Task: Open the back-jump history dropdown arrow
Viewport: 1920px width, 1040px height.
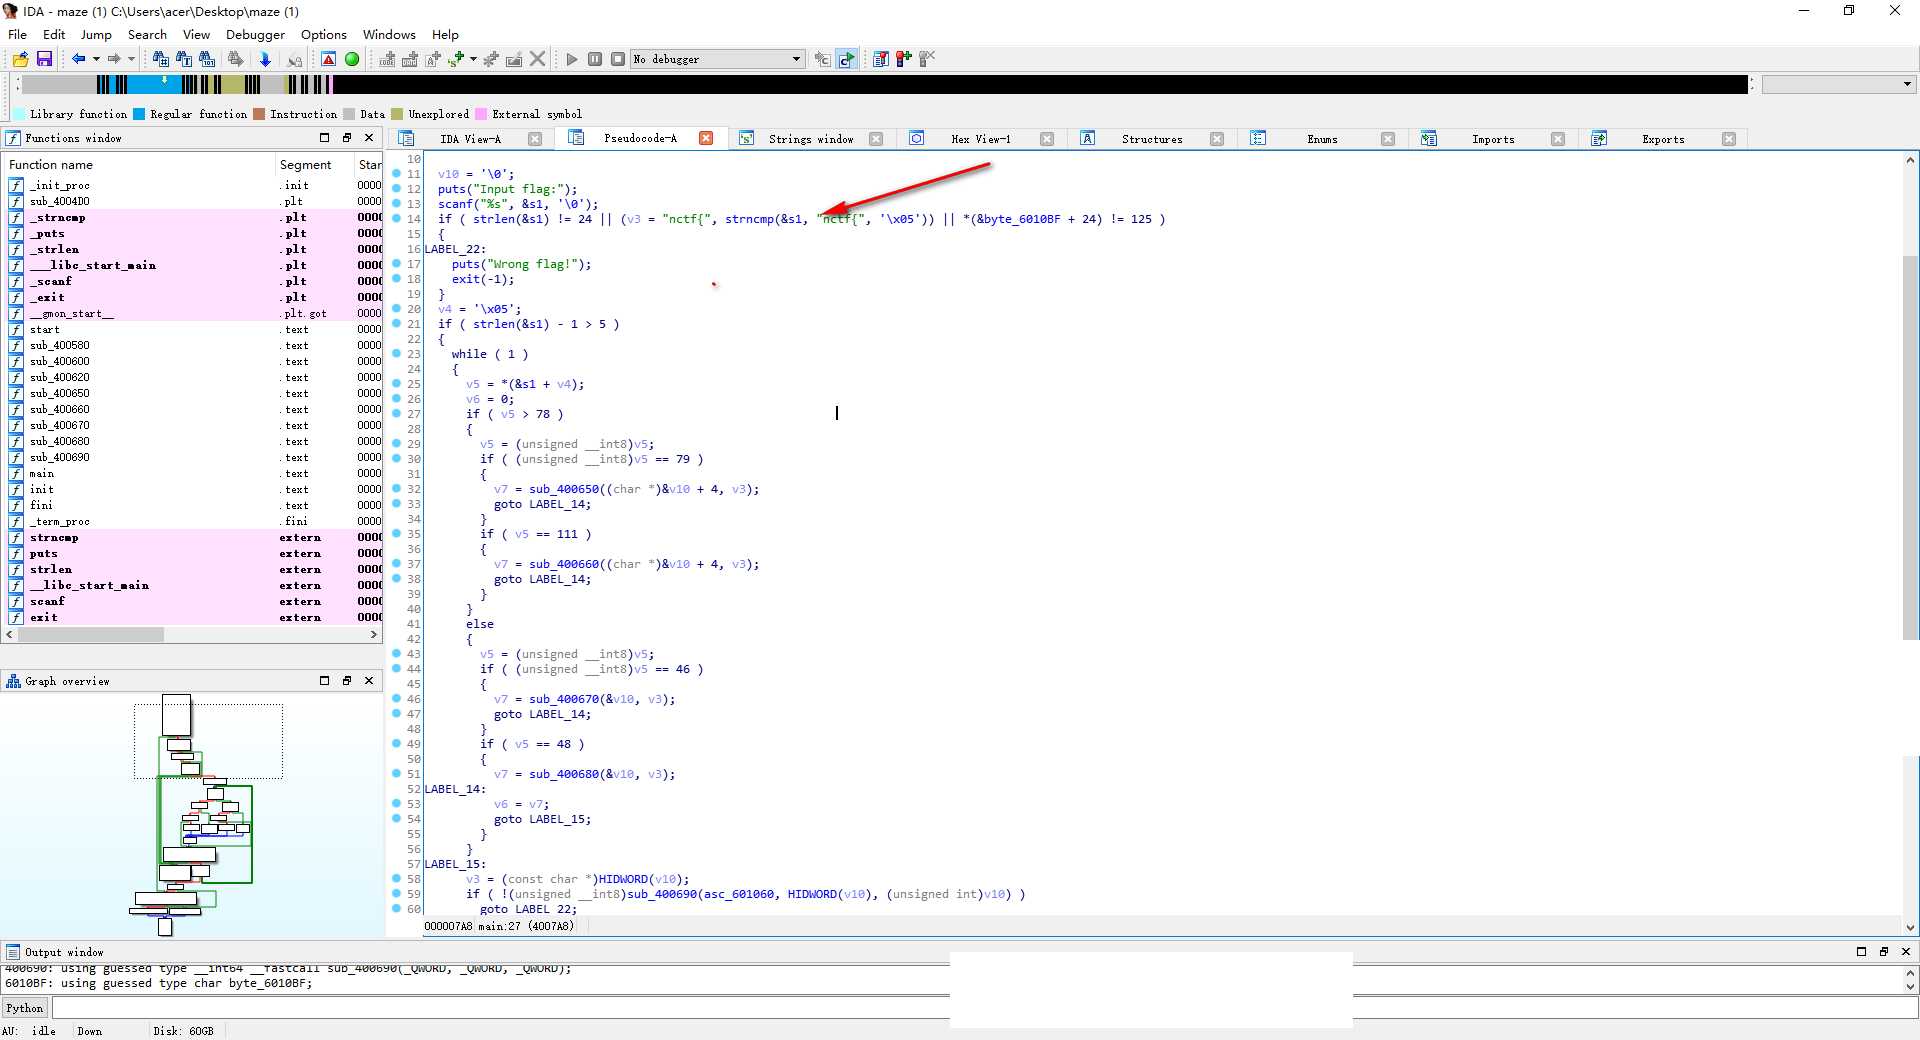Action: [x=96, y=59]
